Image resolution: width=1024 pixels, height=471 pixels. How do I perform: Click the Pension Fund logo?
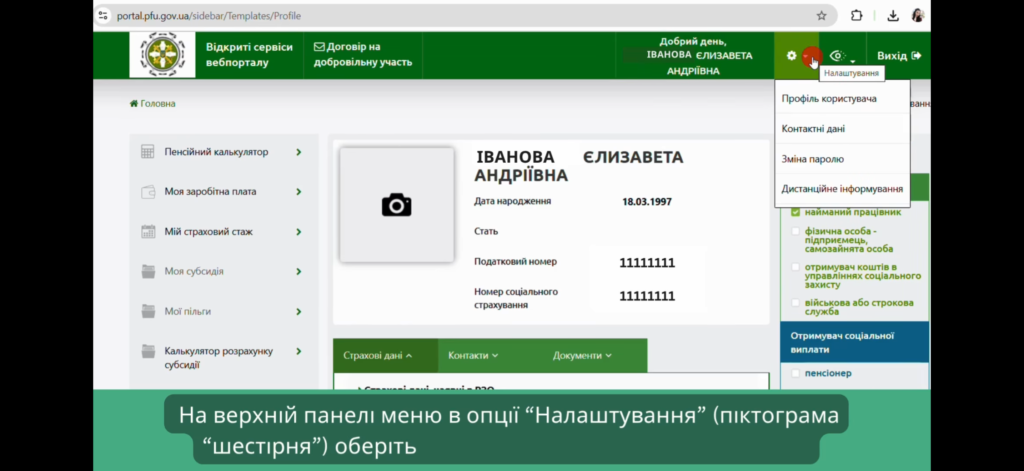click(161, 55)
